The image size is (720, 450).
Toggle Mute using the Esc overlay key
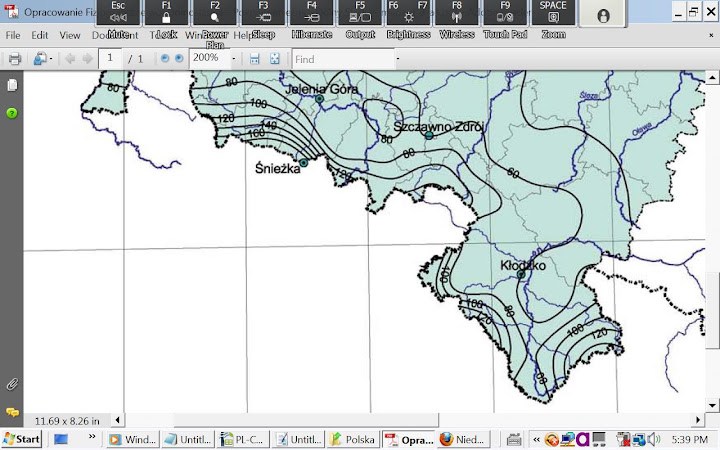click(x=118, y=13)
